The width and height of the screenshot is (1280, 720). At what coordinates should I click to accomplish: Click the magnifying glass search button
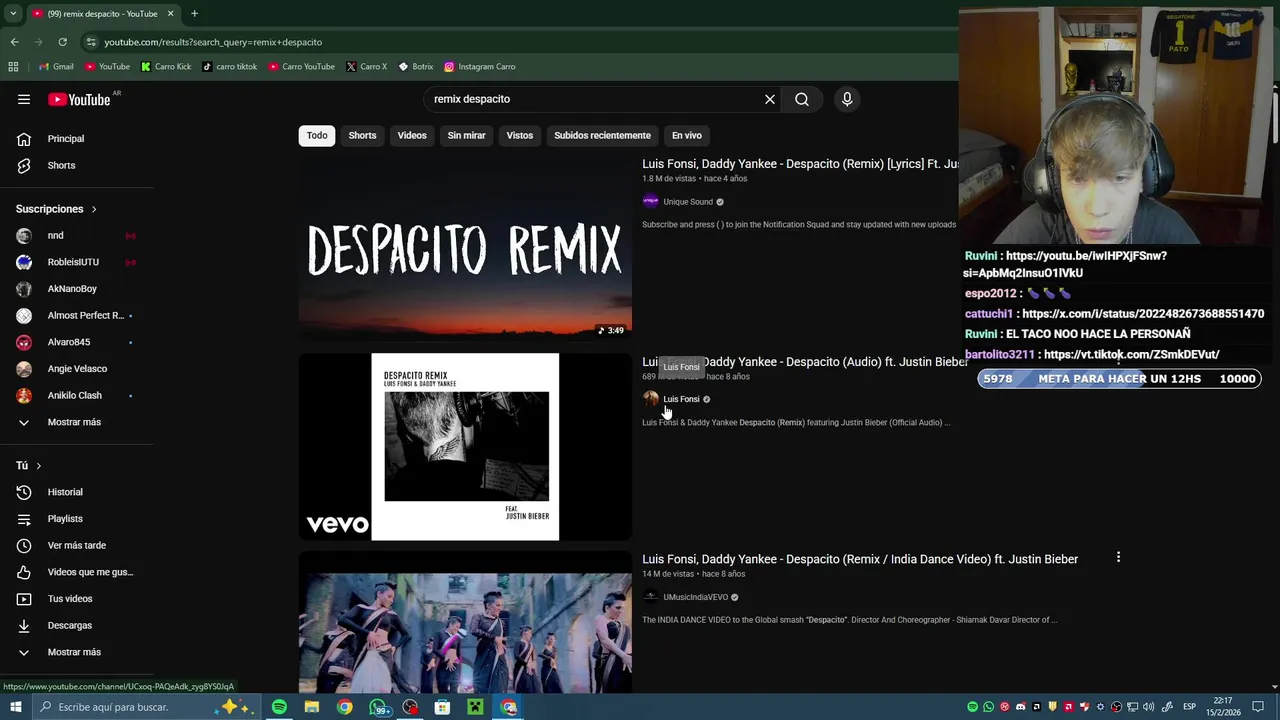point(802,99)
